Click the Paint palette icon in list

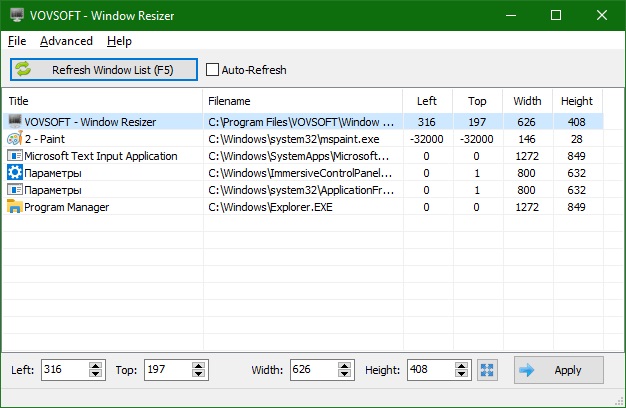(x=15, y=138)
